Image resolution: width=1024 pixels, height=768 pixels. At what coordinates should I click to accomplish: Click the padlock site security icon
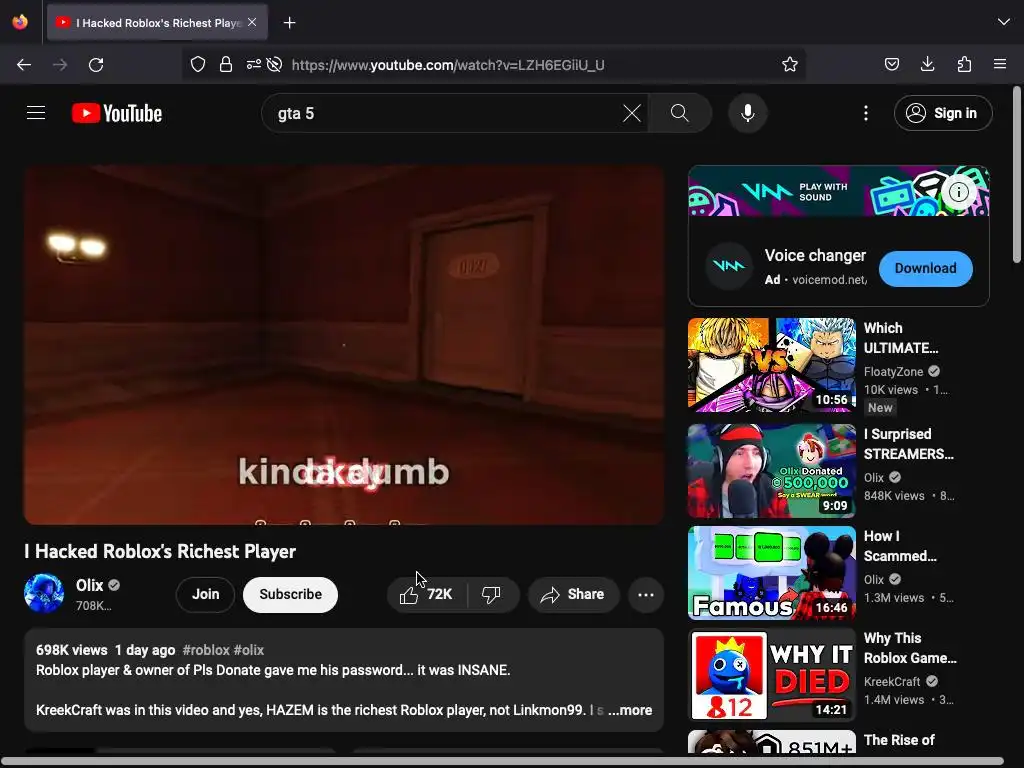[226, 64]
